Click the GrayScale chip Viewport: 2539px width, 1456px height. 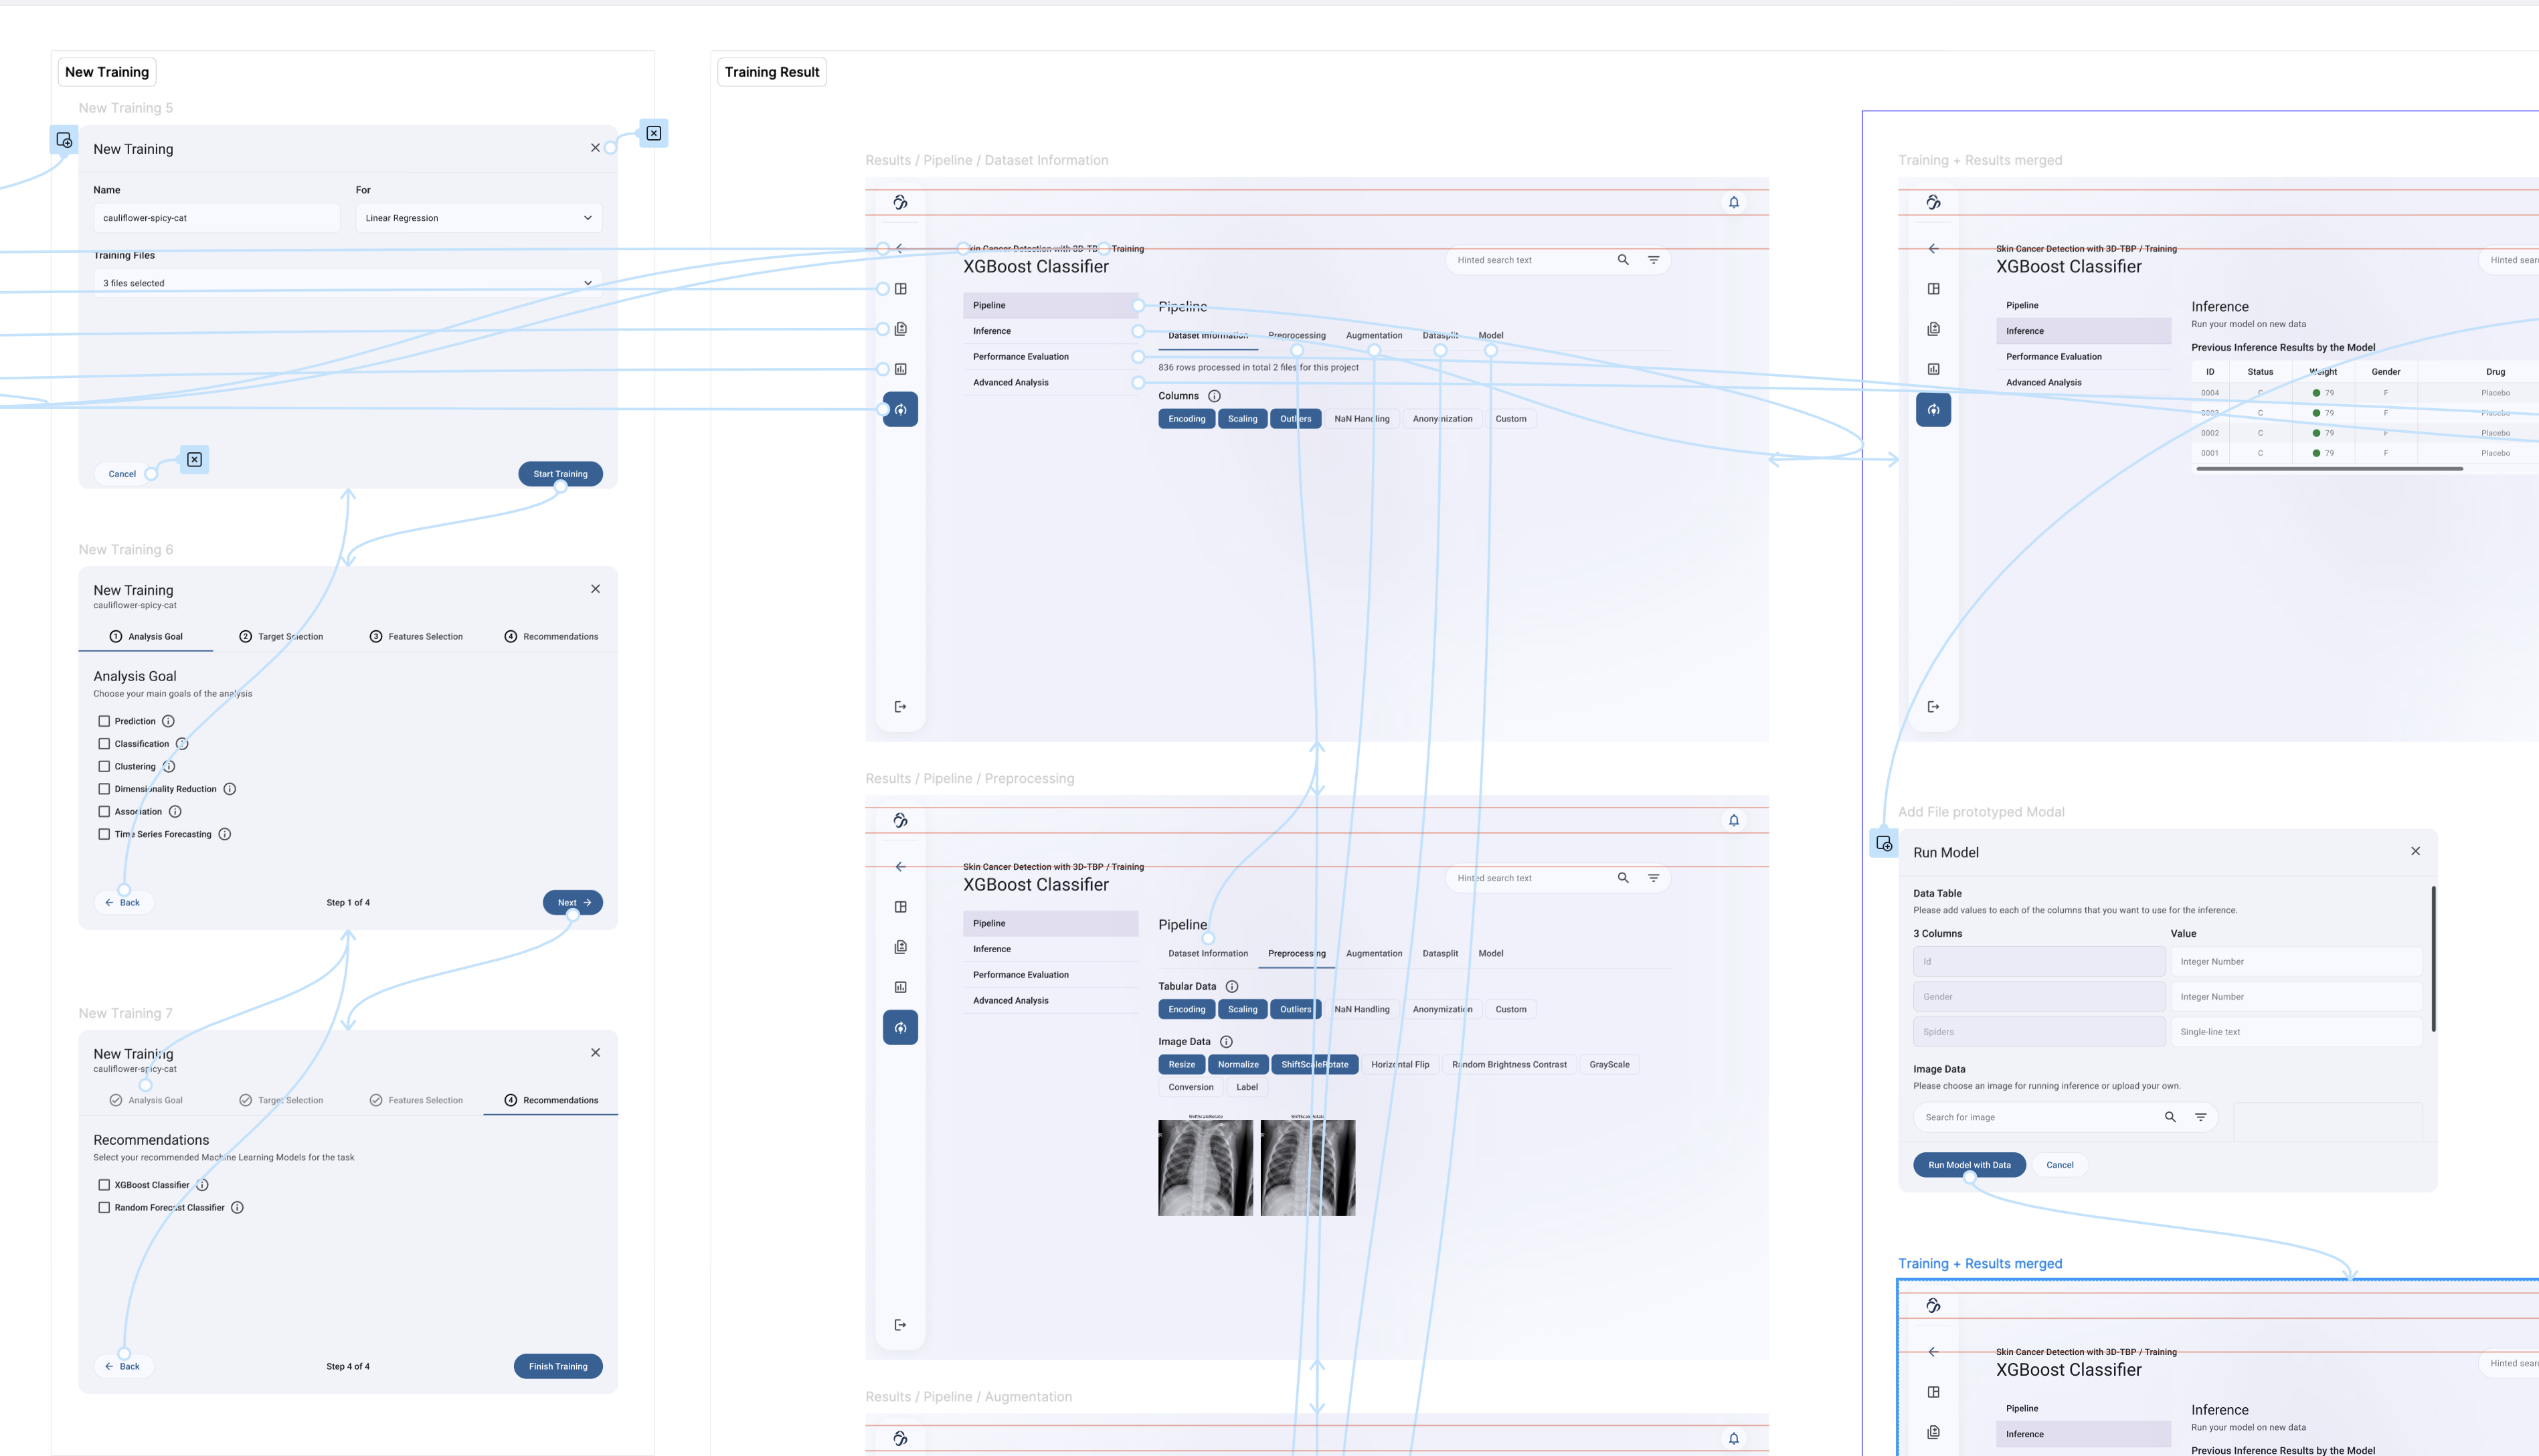point(1609,1064)
